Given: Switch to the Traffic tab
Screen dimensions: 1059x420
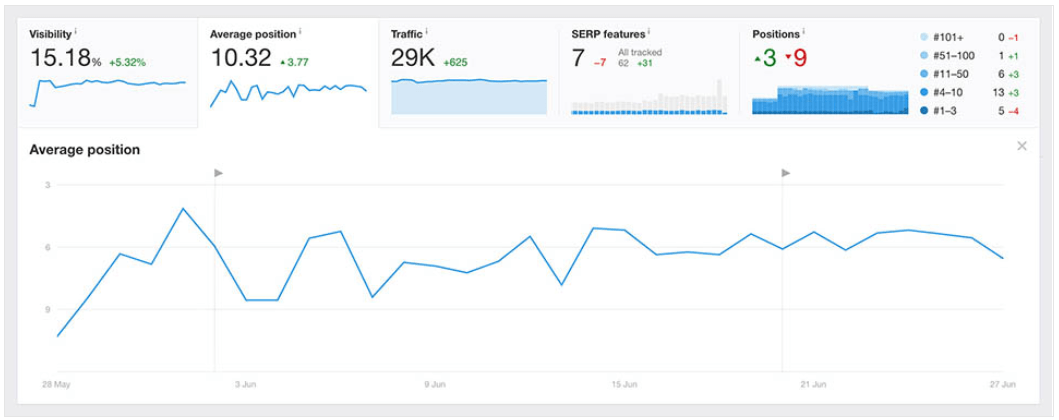Looking at the screenshot, I should tap(468, 71).
